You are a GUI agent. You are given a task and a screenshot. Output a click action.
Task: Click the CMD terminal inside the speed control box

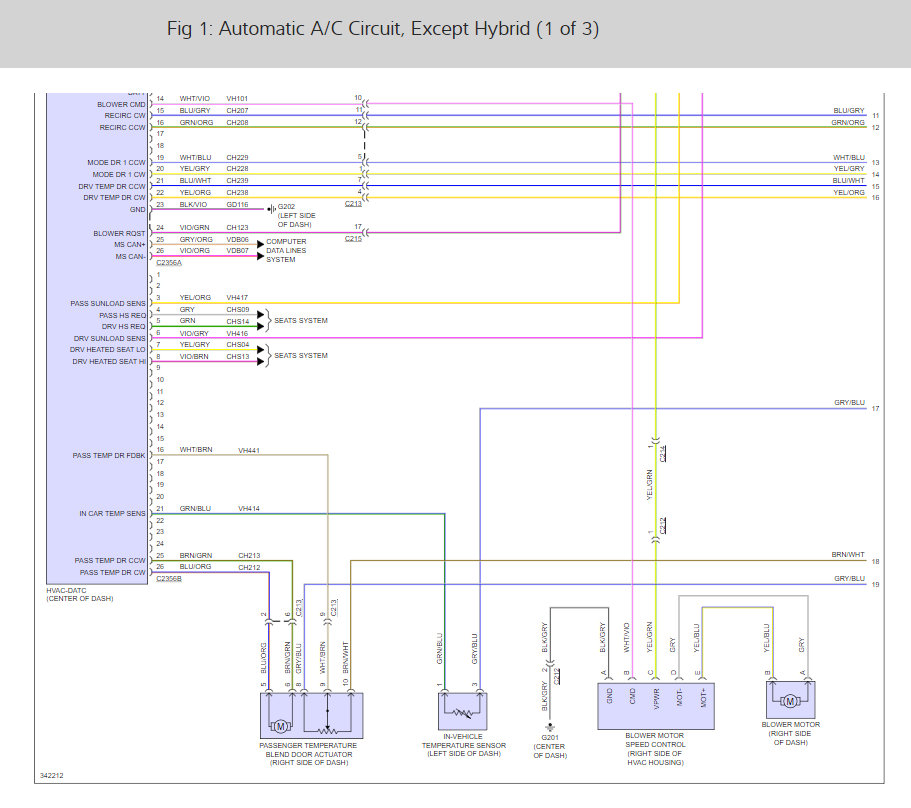tap(633, 696)
